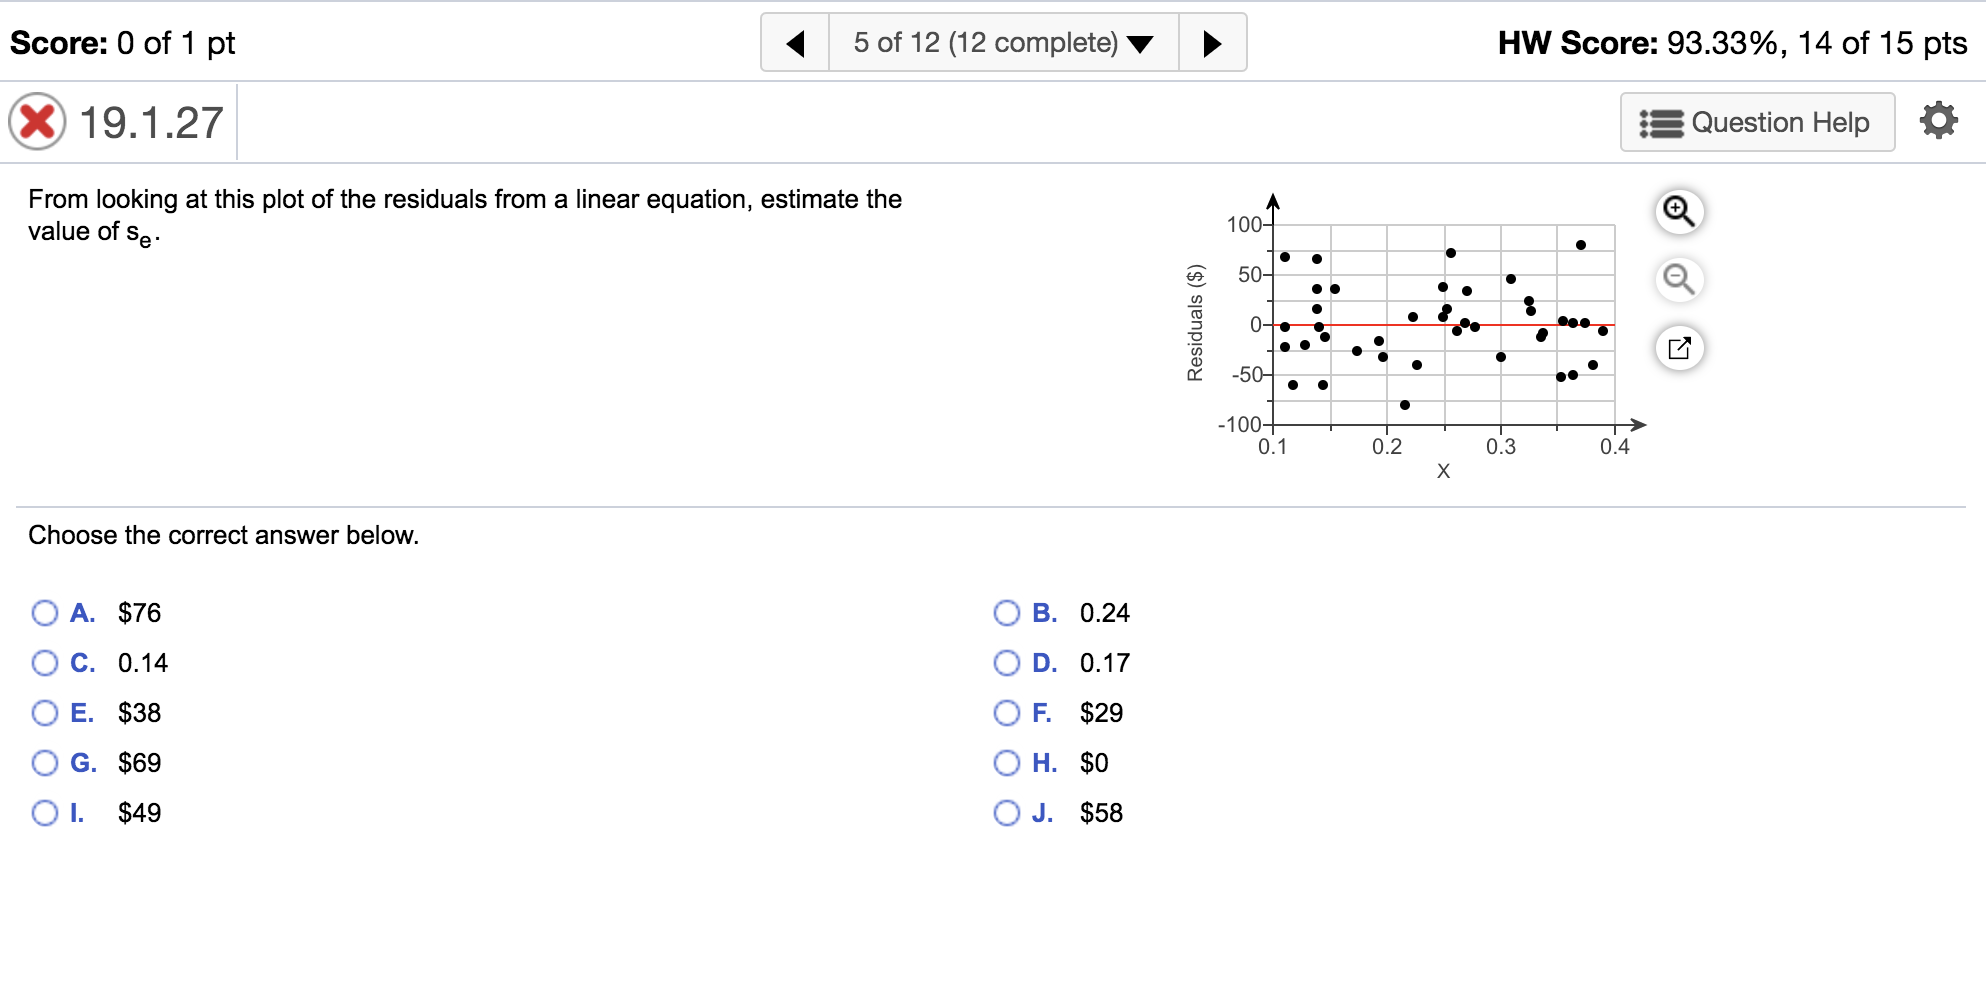Click the question number 19.1.27 label
Viewport: 1986px width, 1000px height.
point(150,122)
